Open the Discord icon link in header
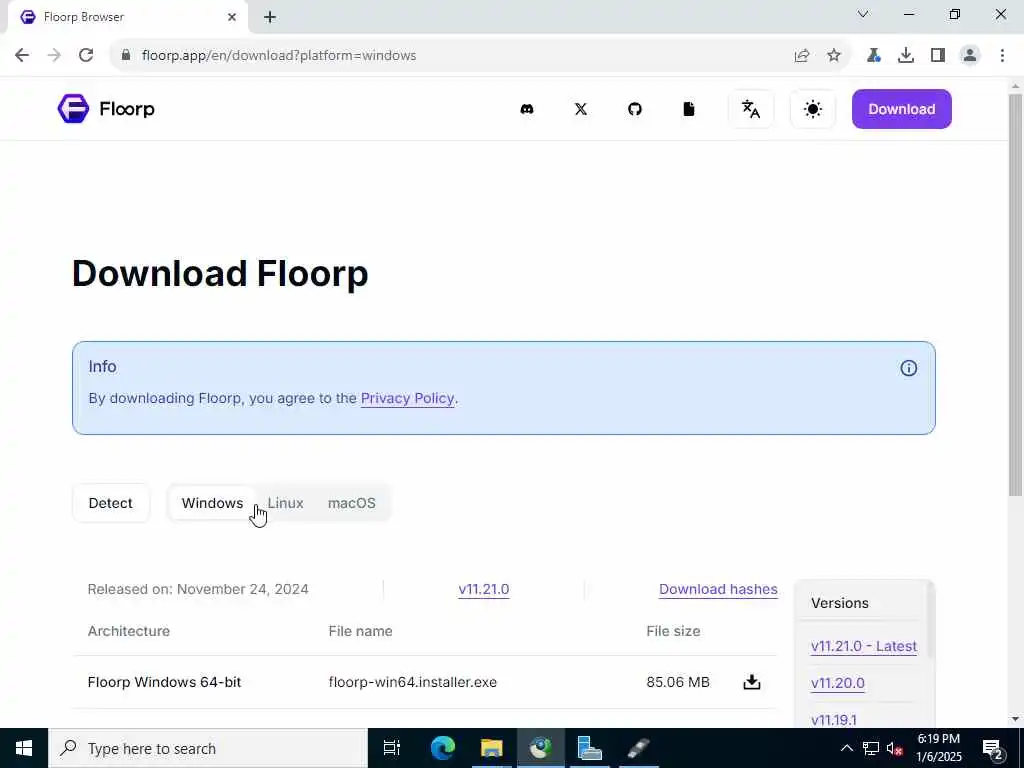The image size is (1024, 768). [526, 109]
